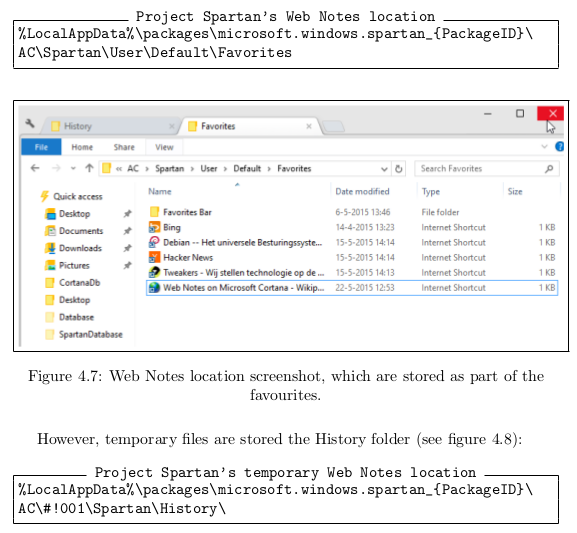
Task: Click Default in the breadcrumb path
Action: [x=247, y=169]
